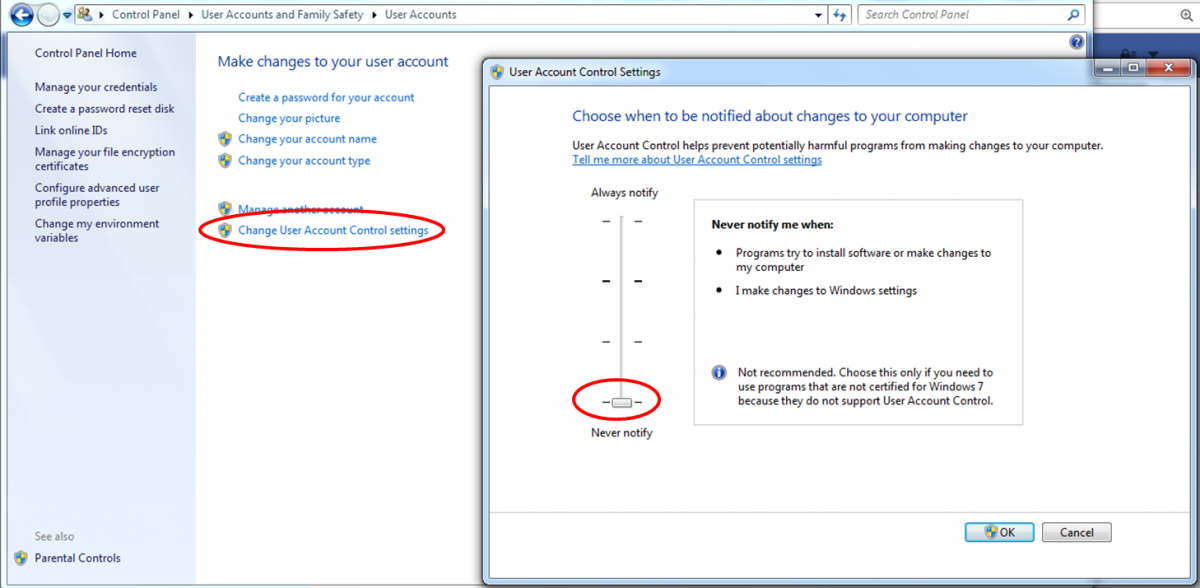Click the shield icon beside Parental Controls
This screenshot has height=588, width=1200.
click(21, 558)
